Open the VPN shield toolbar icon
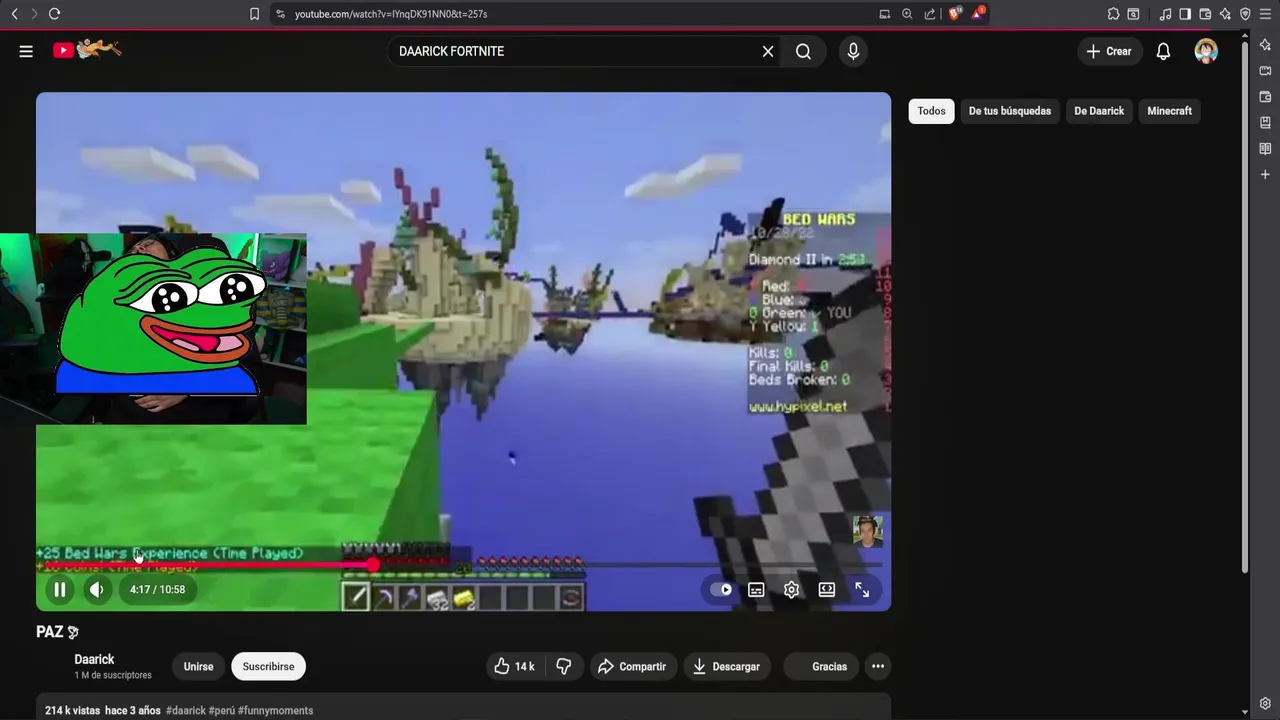 (1245, 14)
